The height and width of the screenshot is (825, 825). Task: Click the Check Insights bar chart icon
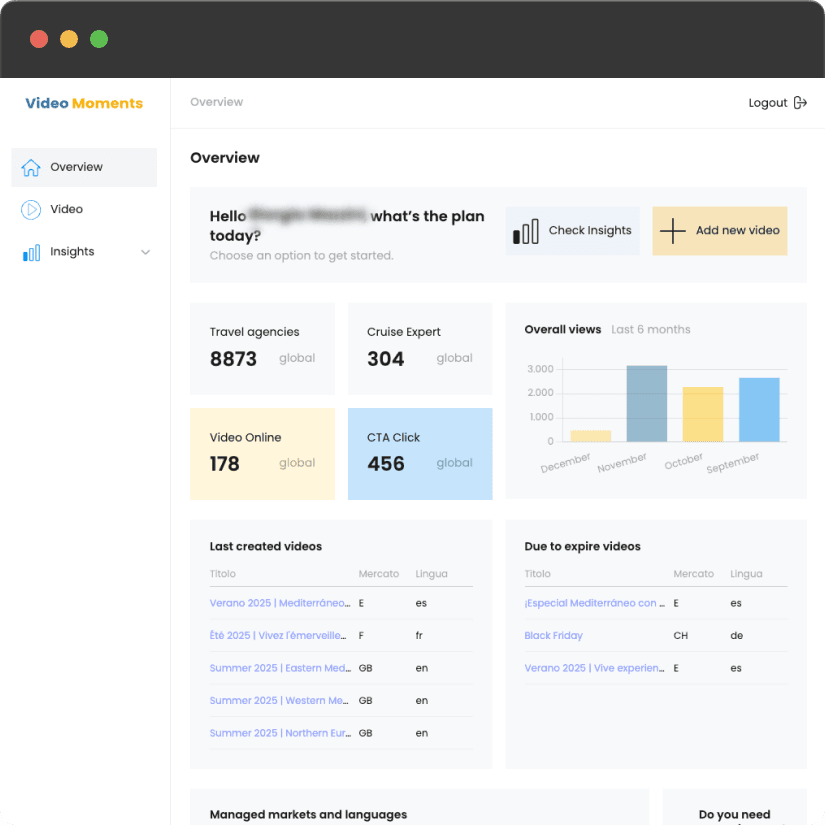tap(526, 231)
